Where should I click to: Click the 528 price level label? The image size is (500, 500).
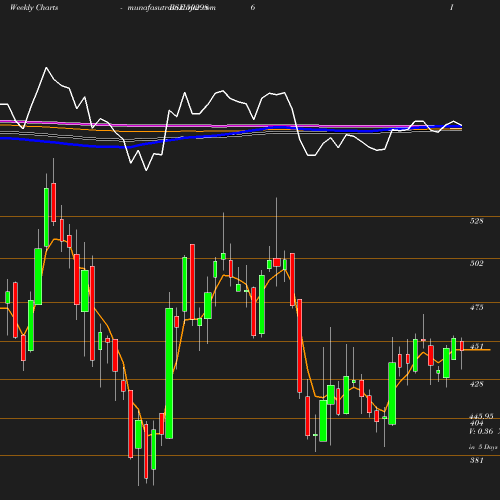[x=476, y=221]
